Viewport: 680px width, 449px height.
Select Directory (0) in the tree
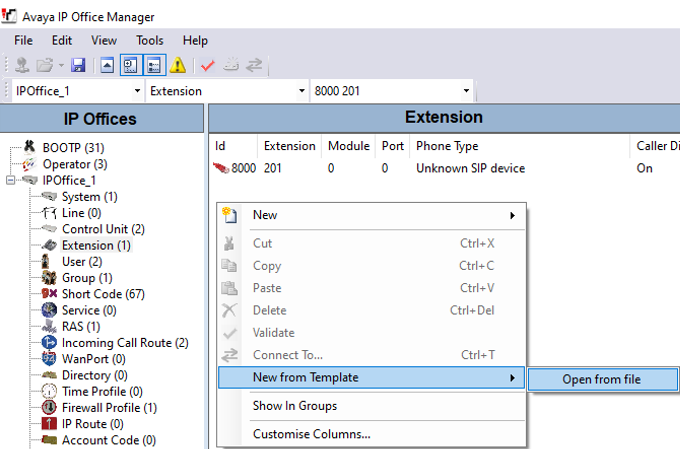(95, 375)
